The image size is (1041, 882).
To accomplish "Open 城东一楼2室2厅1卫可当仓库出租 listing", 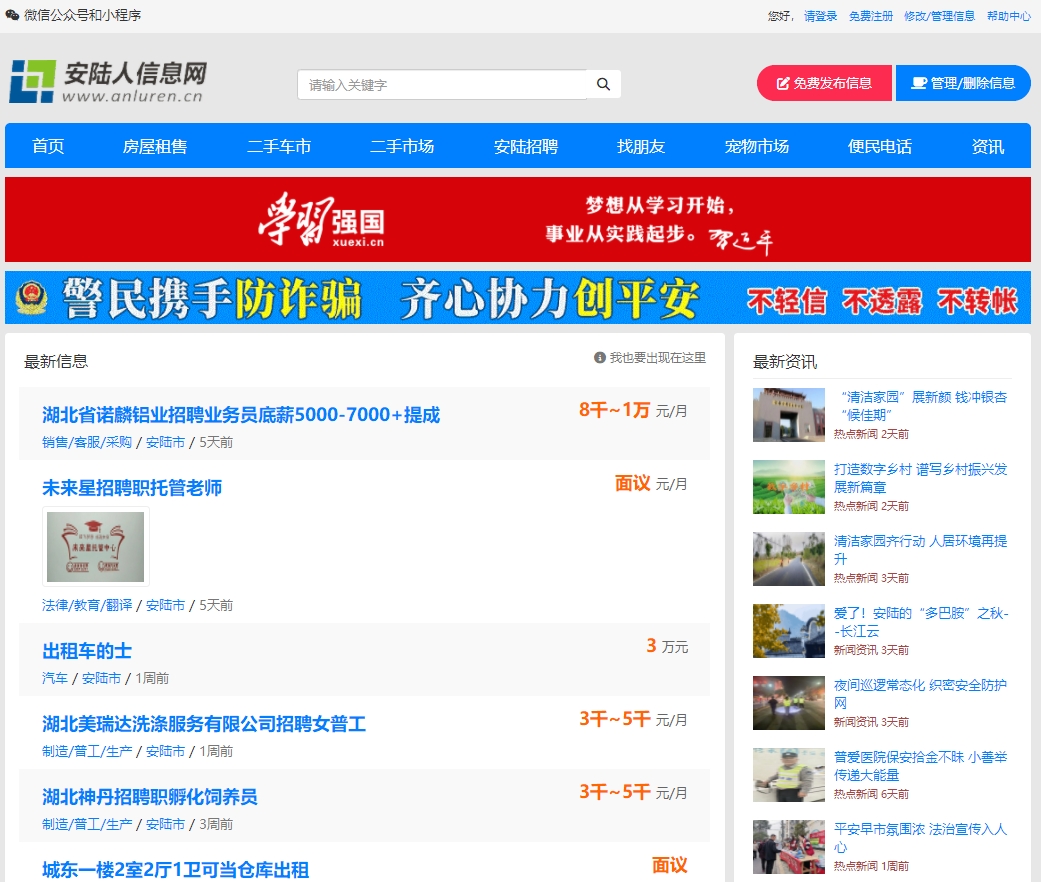I will (175, 869).
